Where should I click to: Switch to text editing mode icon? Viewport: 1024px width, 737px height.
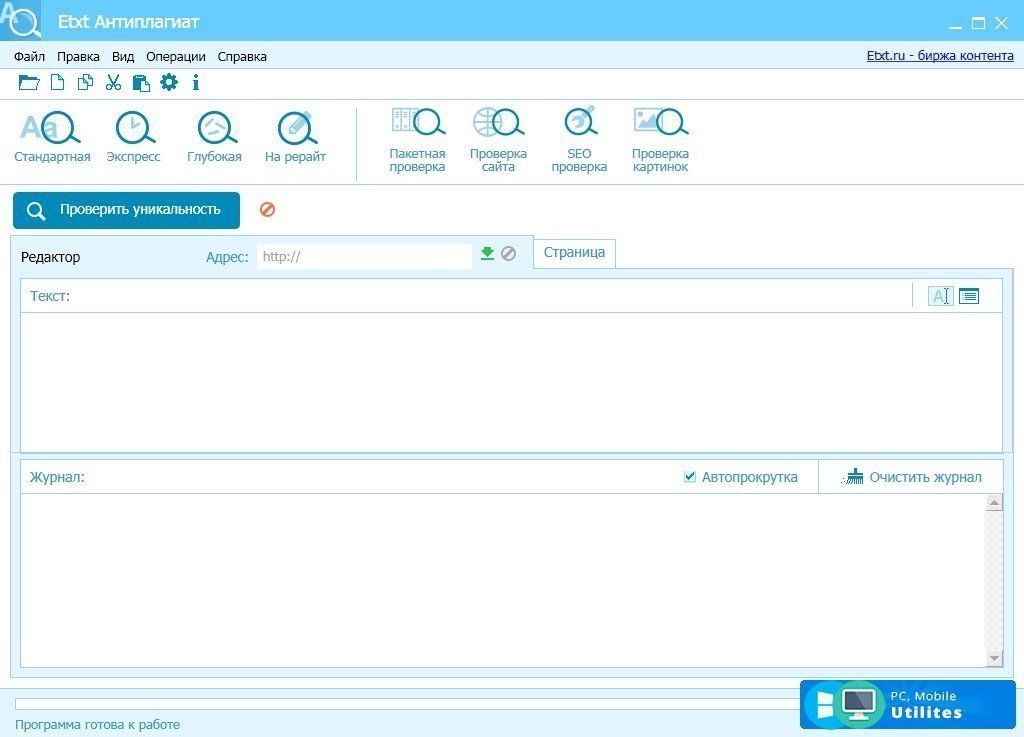[x=940, y=296]
